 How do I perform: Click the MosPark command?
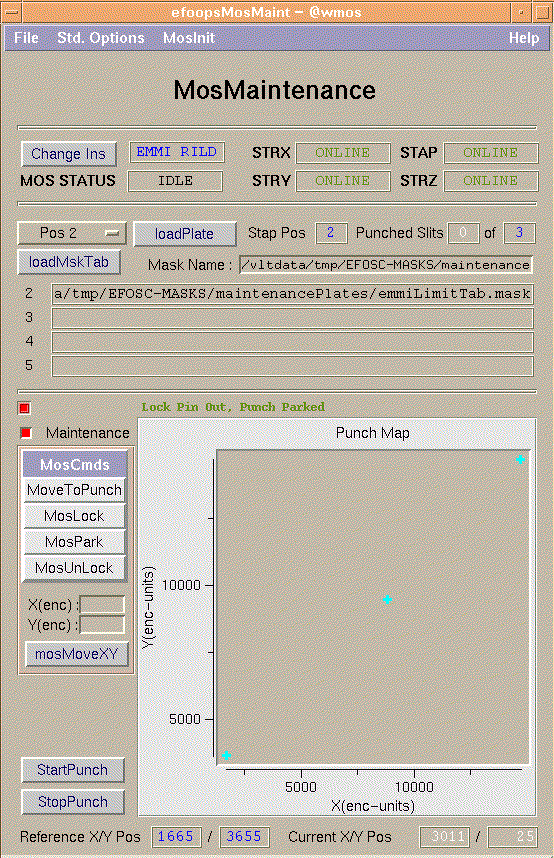74,542
